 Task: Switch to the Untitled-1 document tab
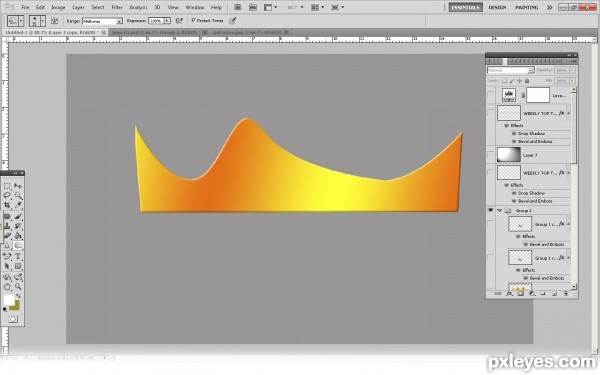55,33
